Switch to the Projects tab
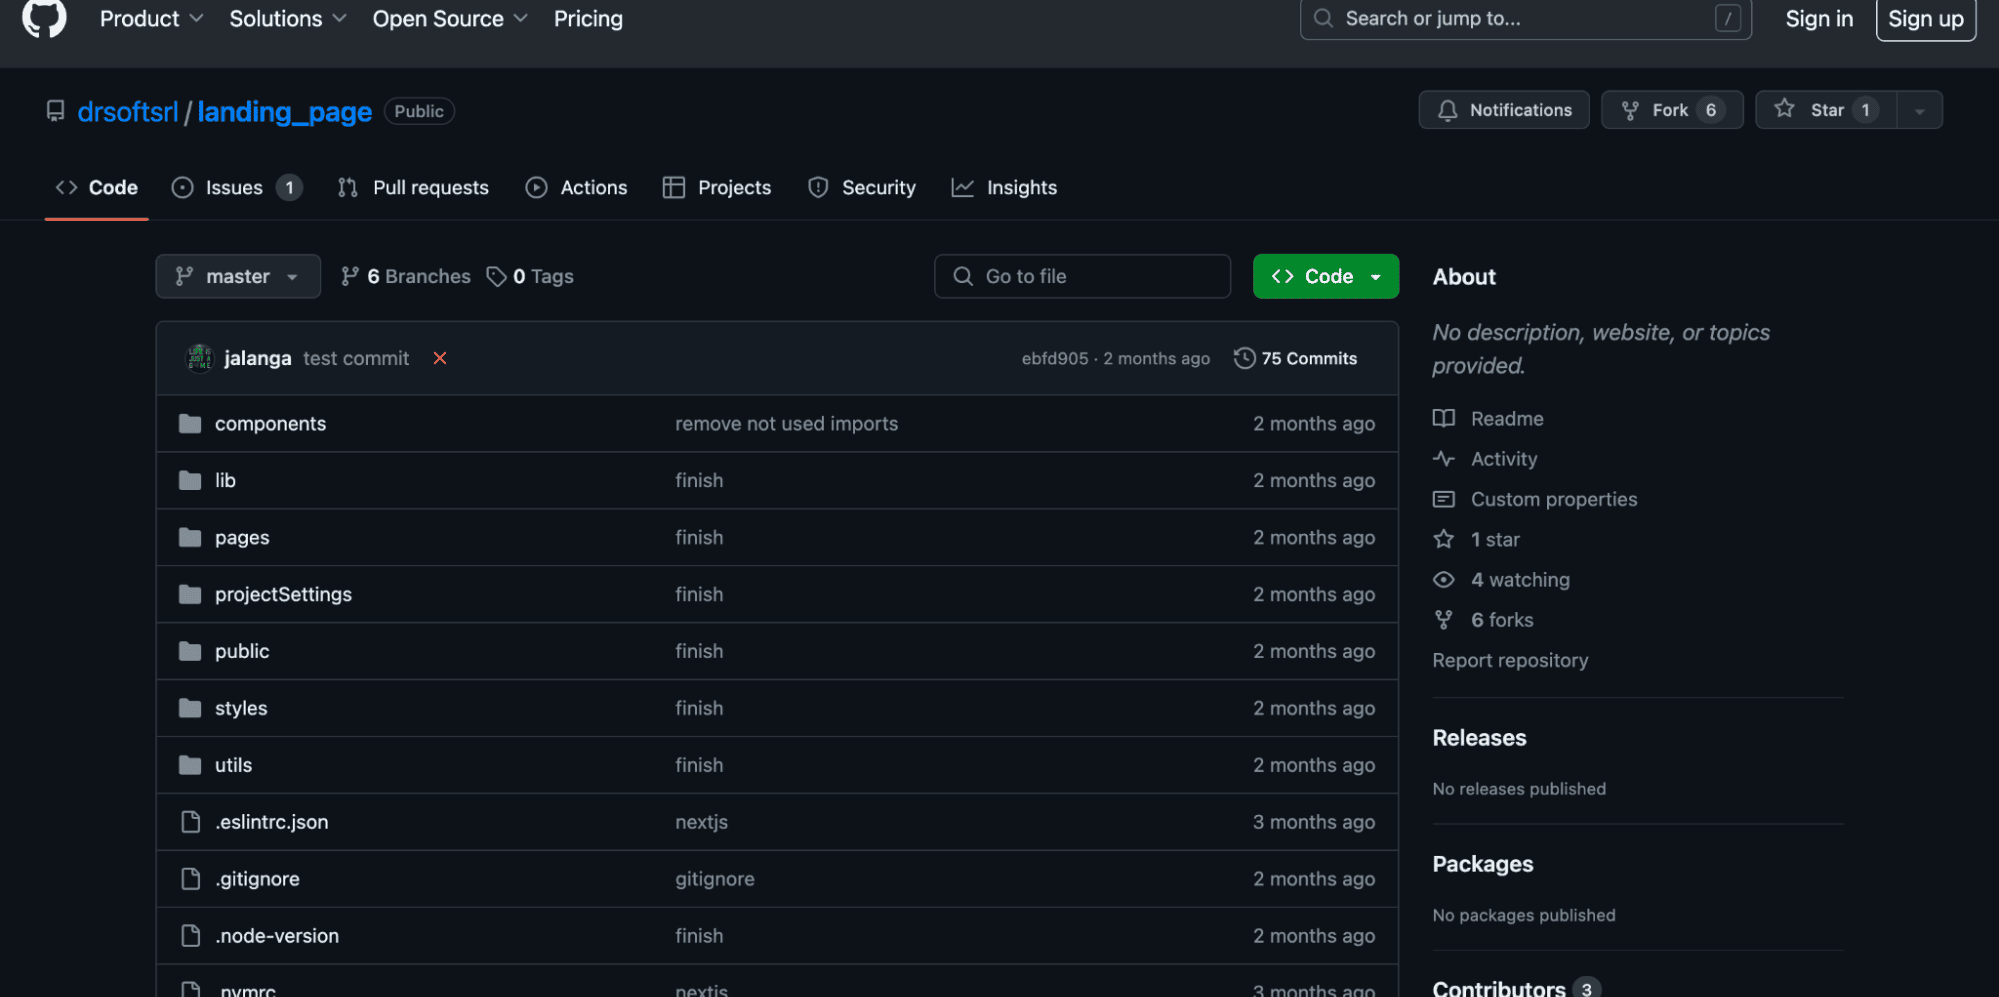Image resolution: width=1999 pixels, height=997 pixels. (717, 187)
